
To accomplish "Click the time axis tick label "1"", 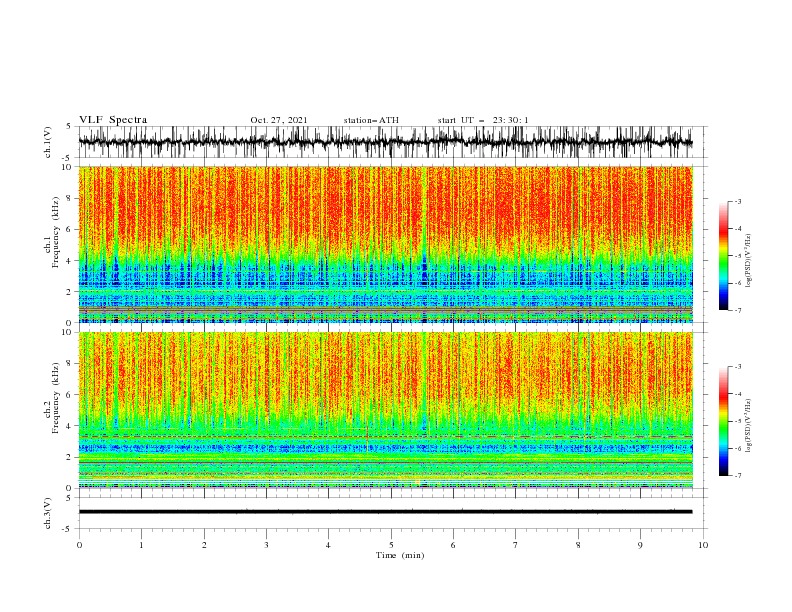I will 141,545.
